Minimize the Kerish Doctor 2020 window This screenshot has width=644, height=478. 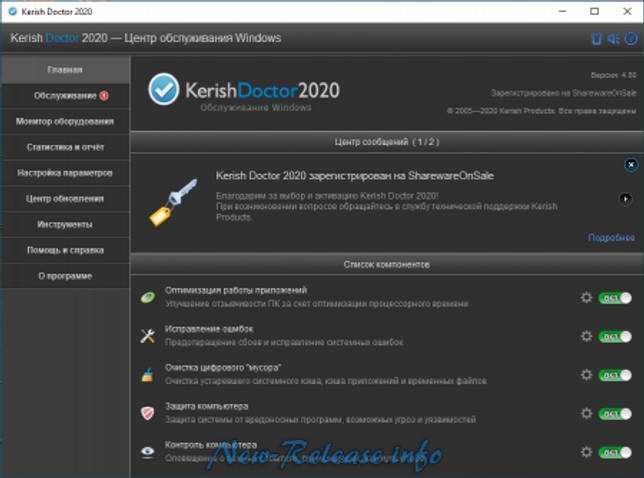coord(563,11)
